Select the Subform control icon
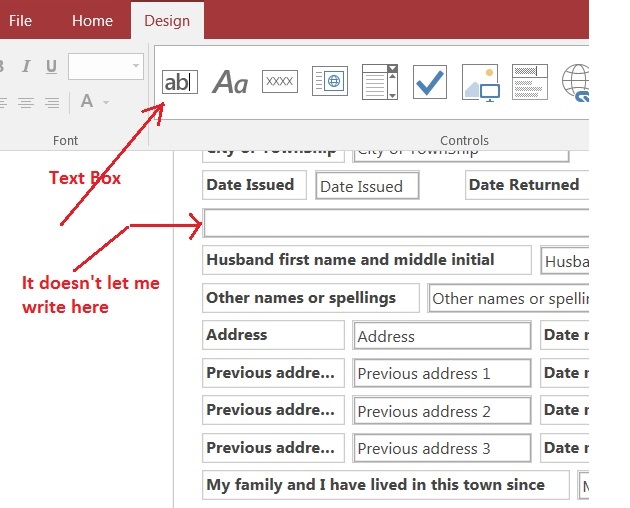The height and width of the screenshot is (508, 630). 530,82
